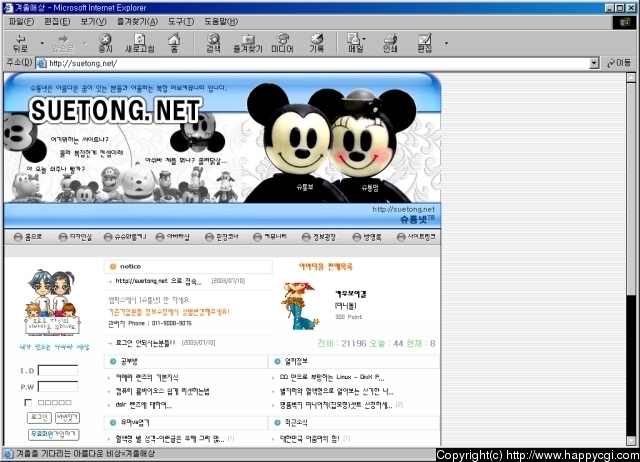Go back with the 뒤로 toolbar button

coord(20,43)
